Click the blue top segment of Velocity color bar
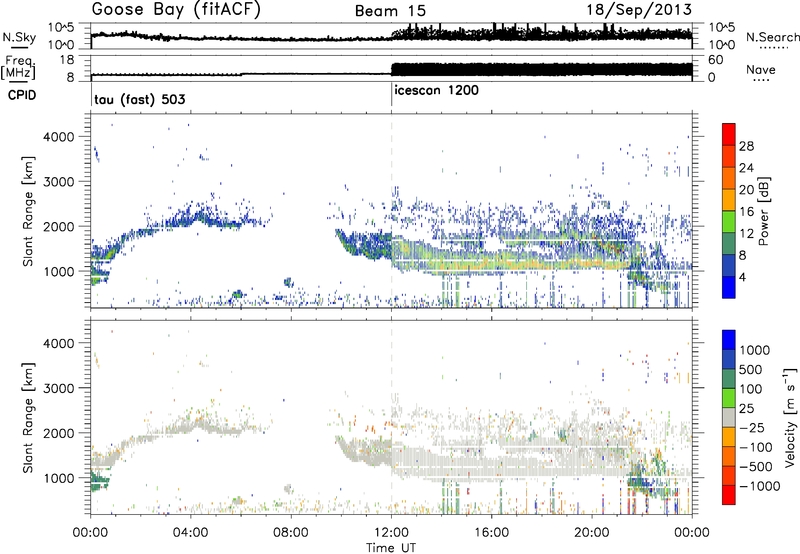The image size is (800, 554). 729,340
